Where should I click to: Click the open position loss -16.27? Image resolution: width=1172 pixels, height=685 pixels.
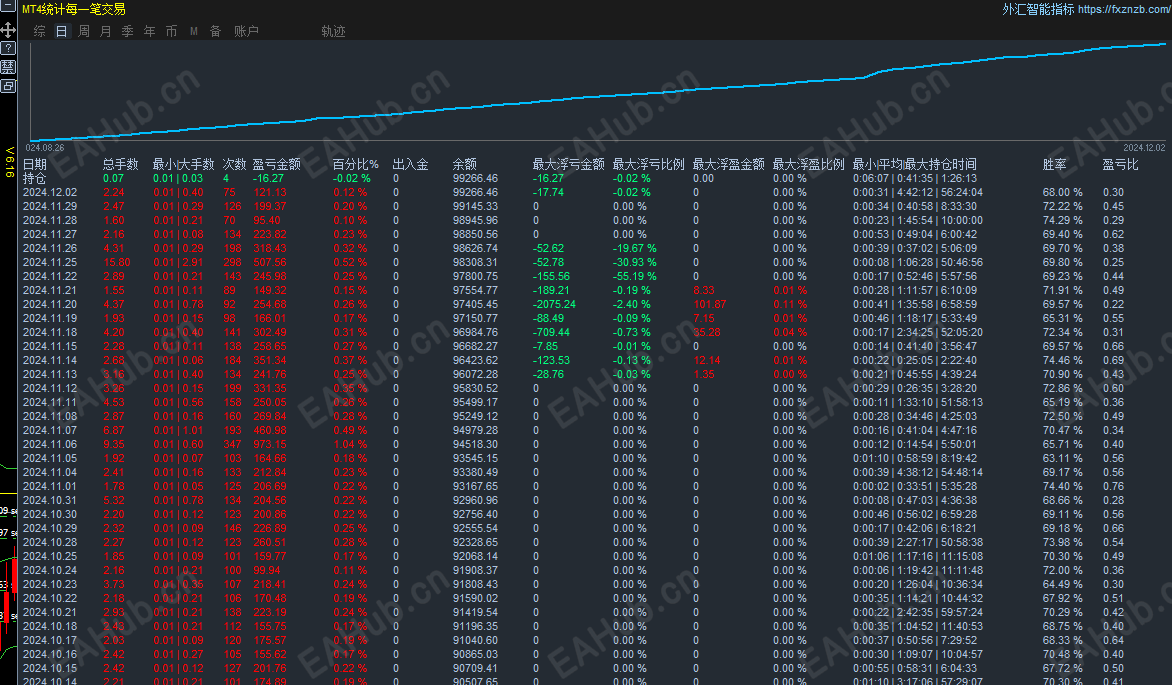[268, 179]
